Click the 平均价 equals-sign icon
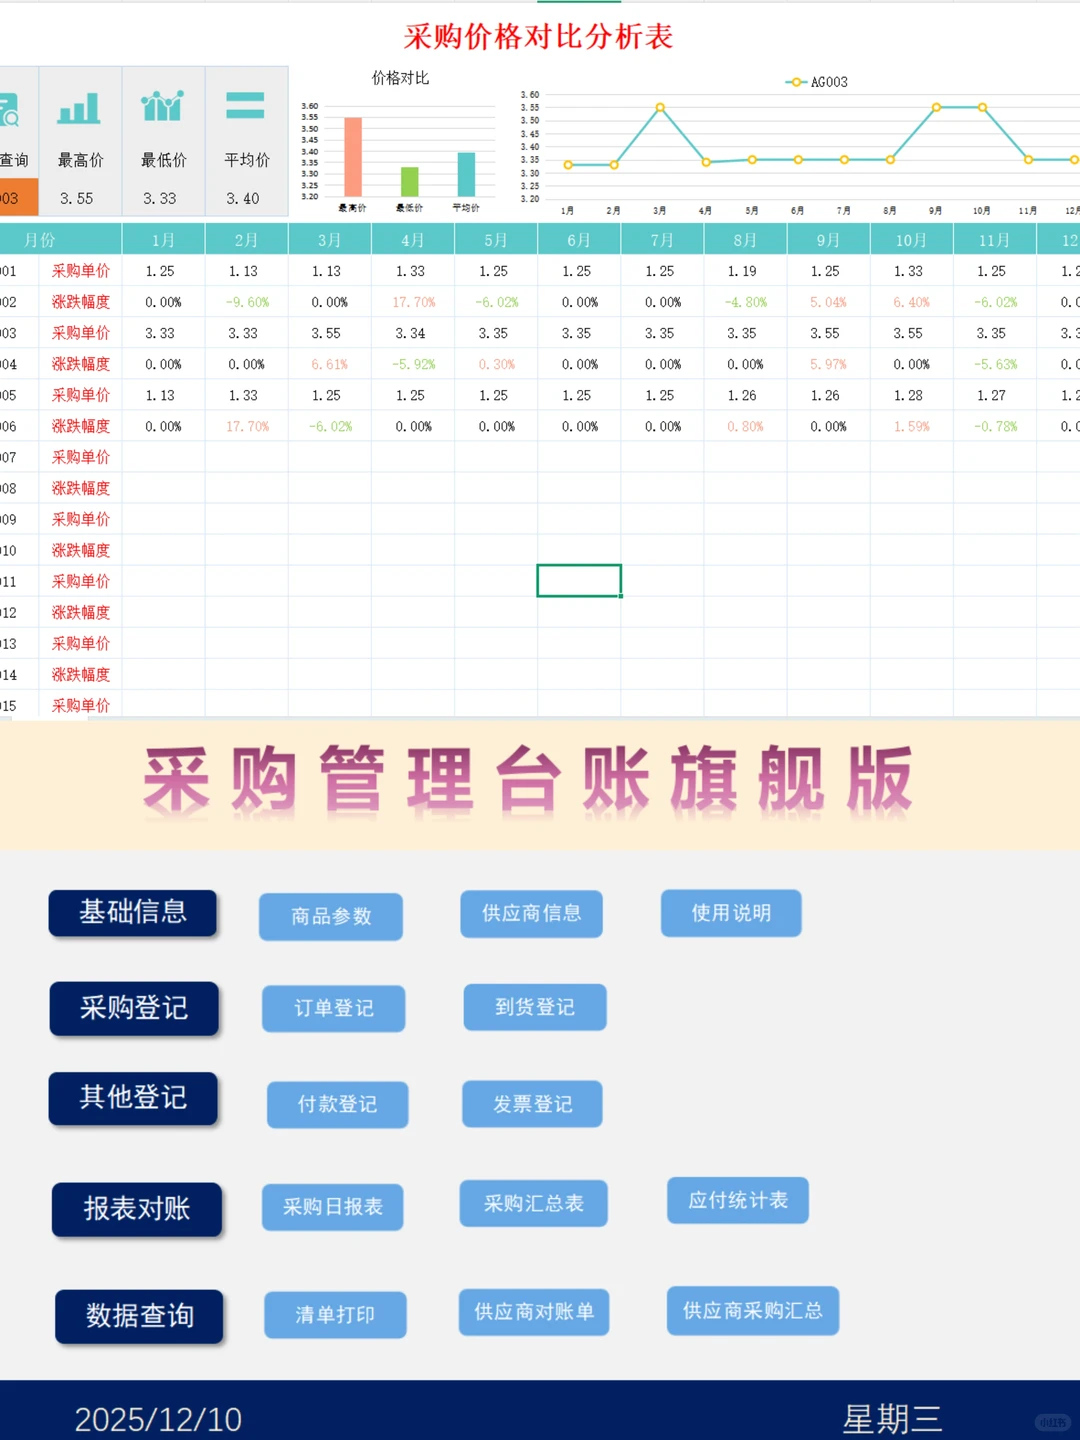 click(x=245, y=105)
